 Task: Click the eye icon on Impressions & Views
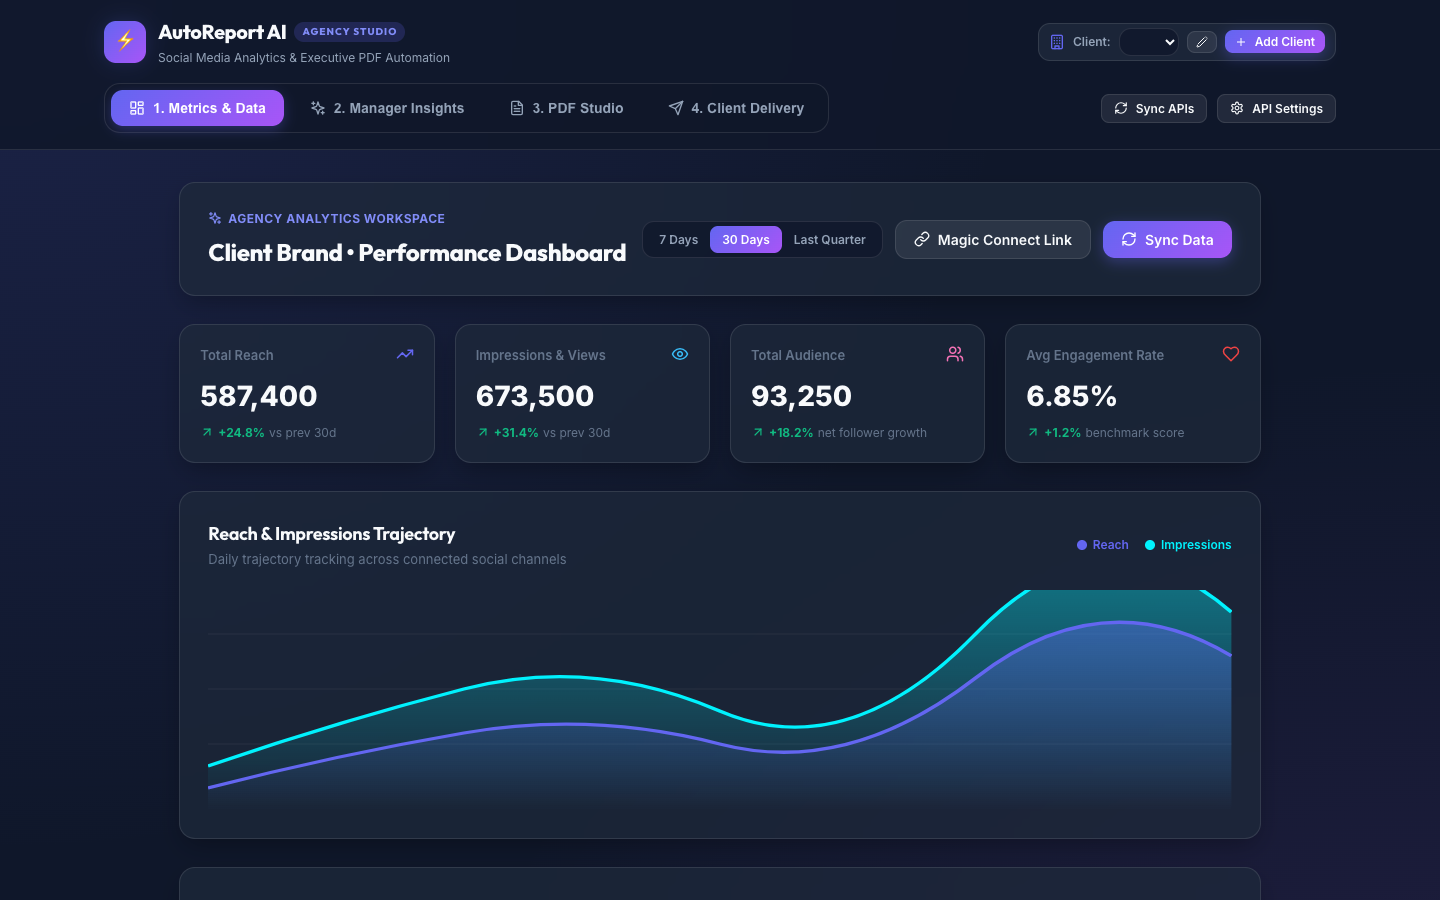pos(680,354)
